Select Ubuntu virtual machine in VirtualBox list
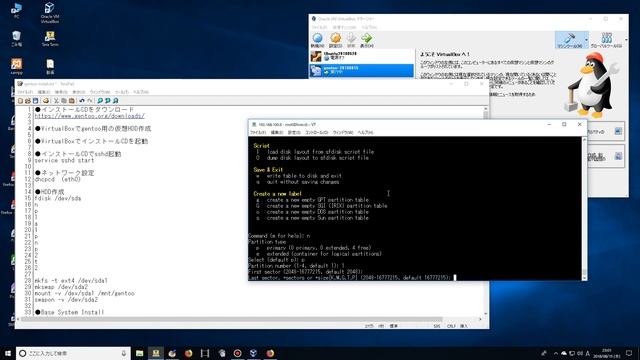The height and width of the screenshot is (360, 640). (x=362, y=56)
